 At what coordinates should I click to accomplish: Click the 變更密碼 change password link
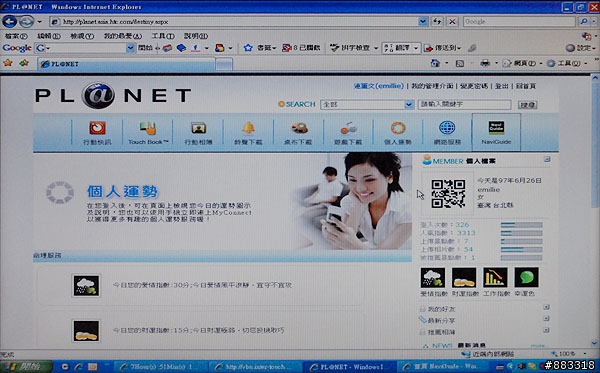click(474, 86)
